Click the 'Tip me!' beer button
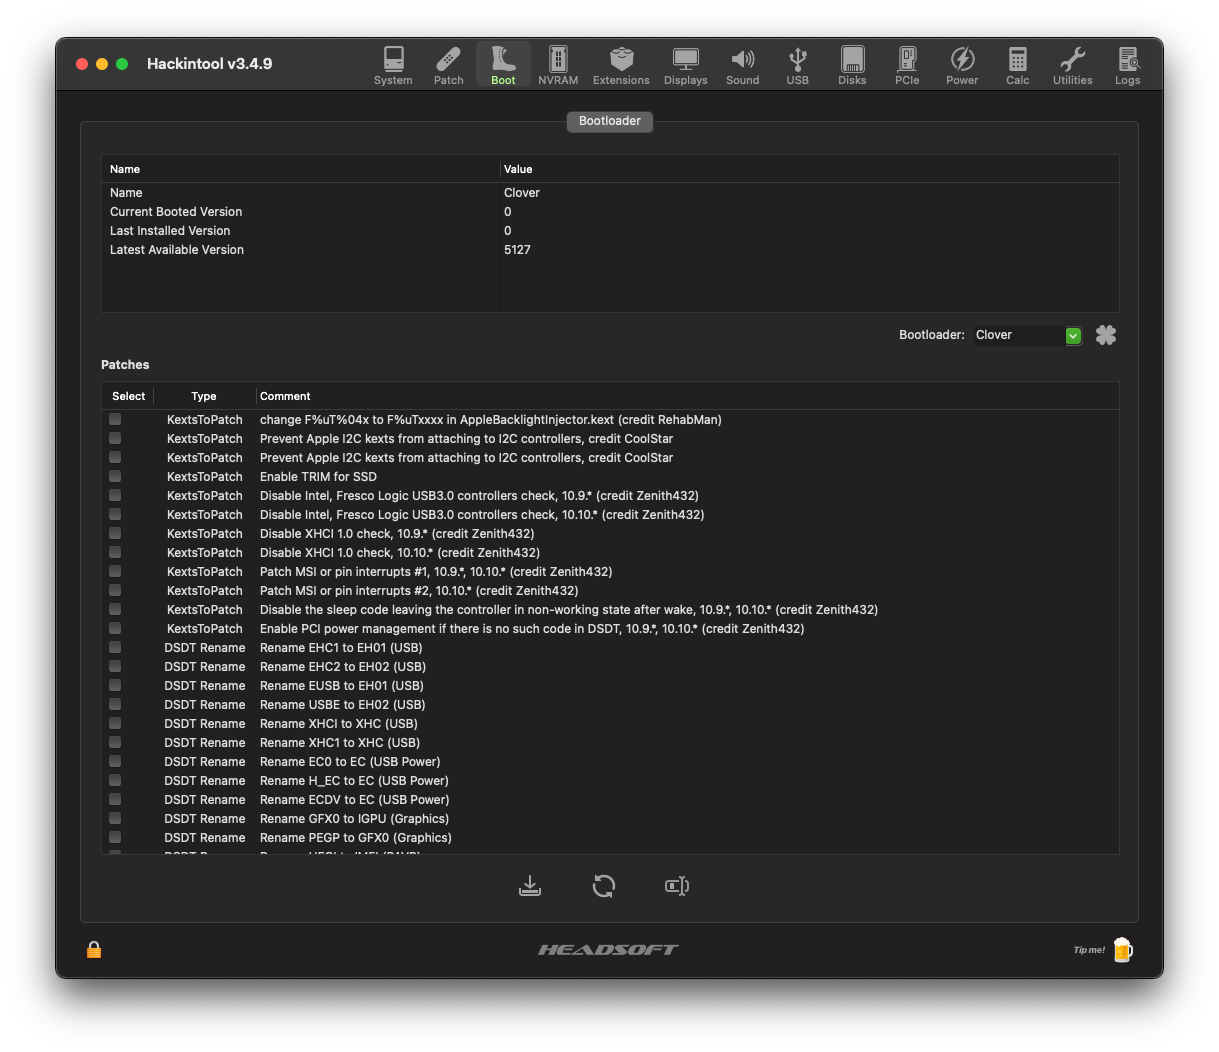 [x=1121, y=950]
